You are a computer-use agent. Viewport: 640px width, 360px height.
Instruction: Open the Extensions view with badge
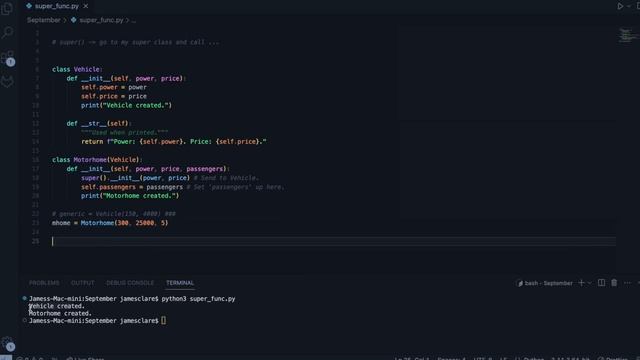pyautogui.click(x=7, y=58)
